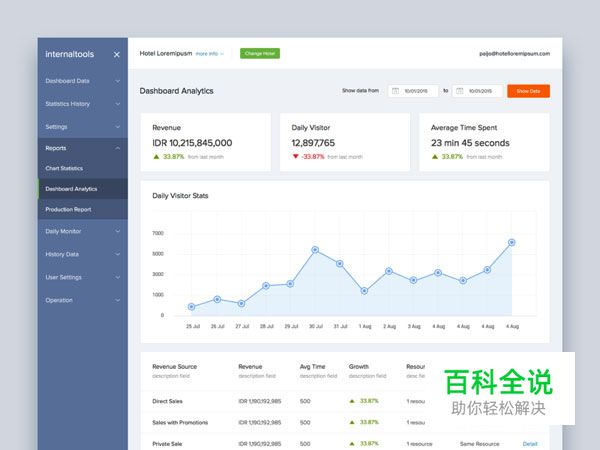Click the orange Show Data button
The height and width of the screenshot is (450, 600).
pos(528,91)
